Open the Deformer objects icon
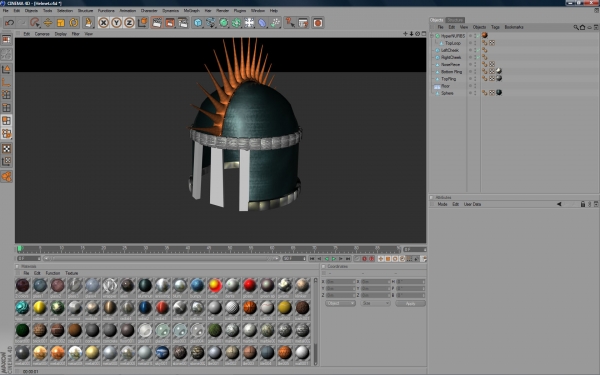This screenshot has width=600, height=375. coord(262,23)
